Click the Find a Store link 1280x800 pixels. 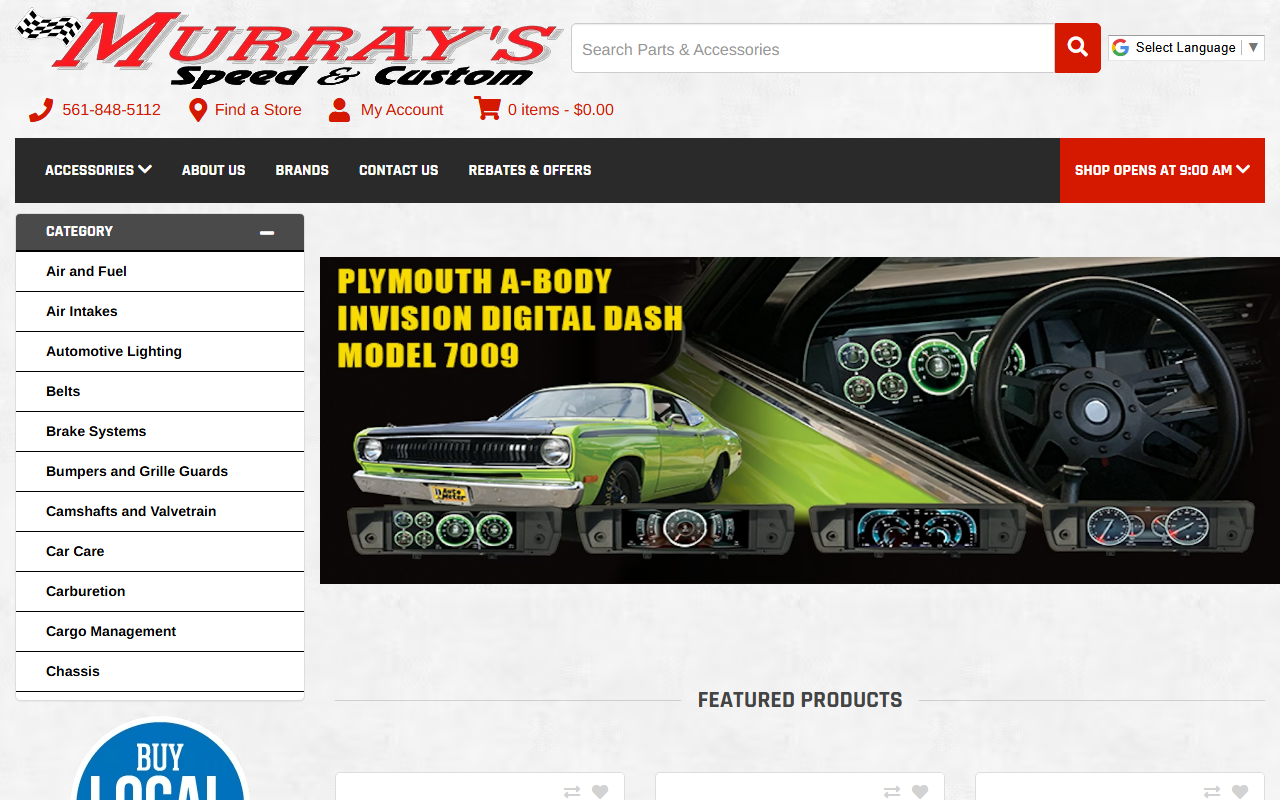[x=258, y=110]
